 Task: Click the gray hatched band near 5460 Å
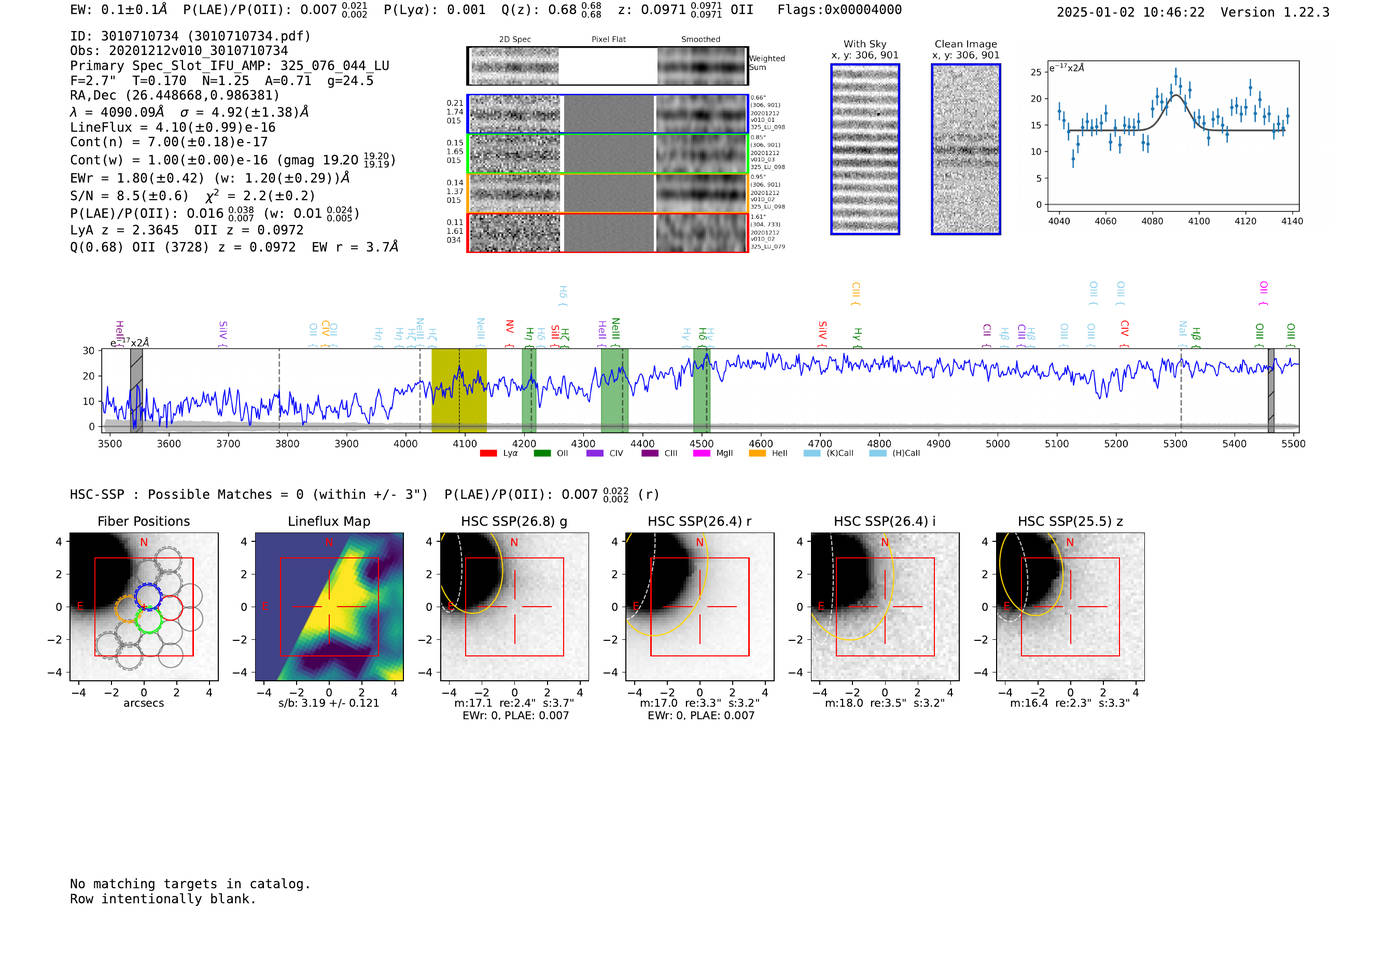1271,390
